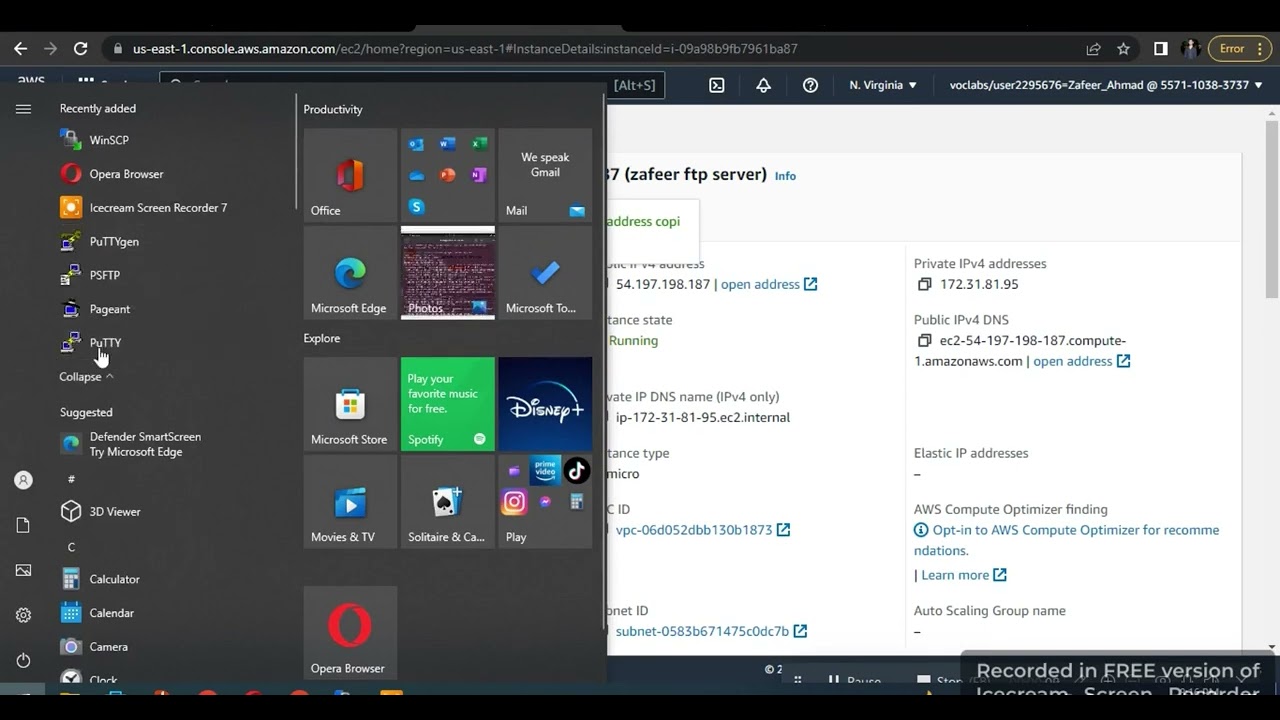The image size is (1280, 720).
Task: Select the Explore group header
Action: pyautogui.click(x=322, y=338)
